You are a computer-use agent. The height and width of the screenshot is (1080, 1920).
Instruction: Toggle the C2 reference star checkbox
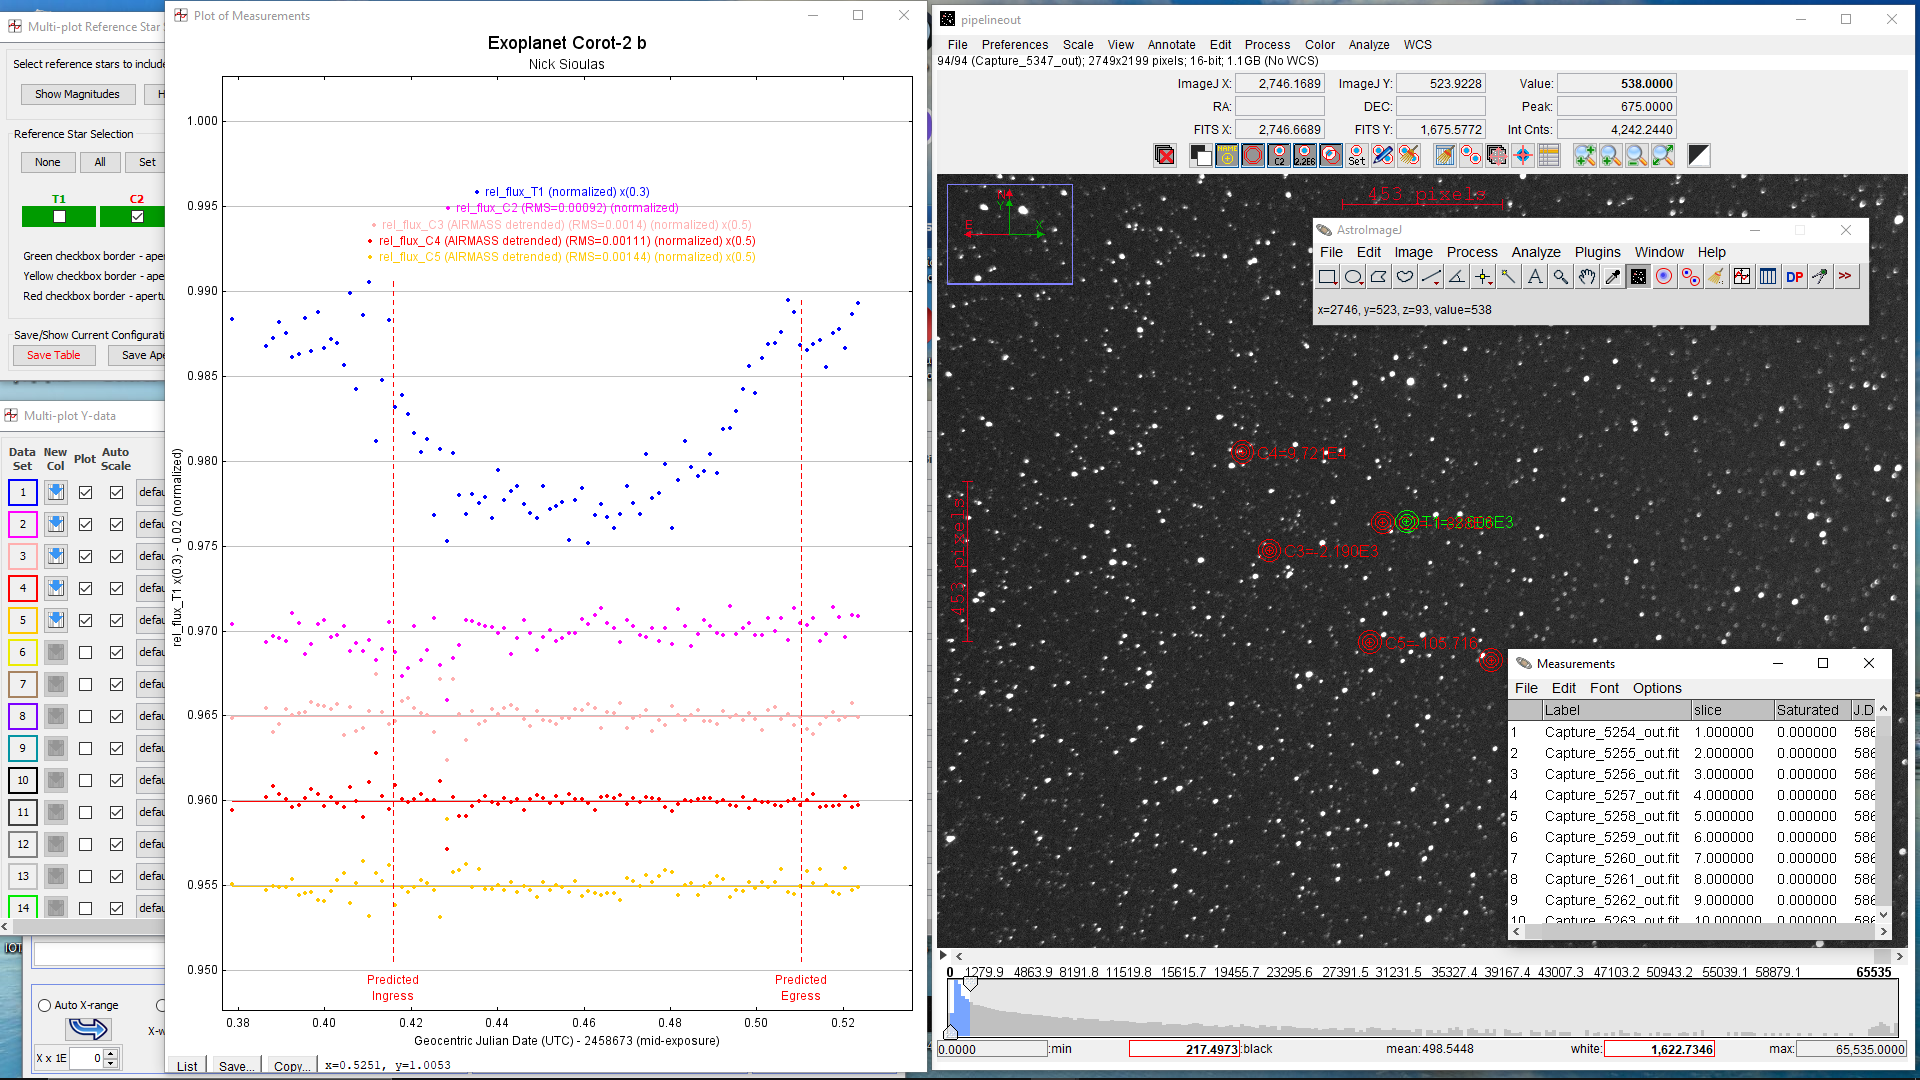[137, 216]
